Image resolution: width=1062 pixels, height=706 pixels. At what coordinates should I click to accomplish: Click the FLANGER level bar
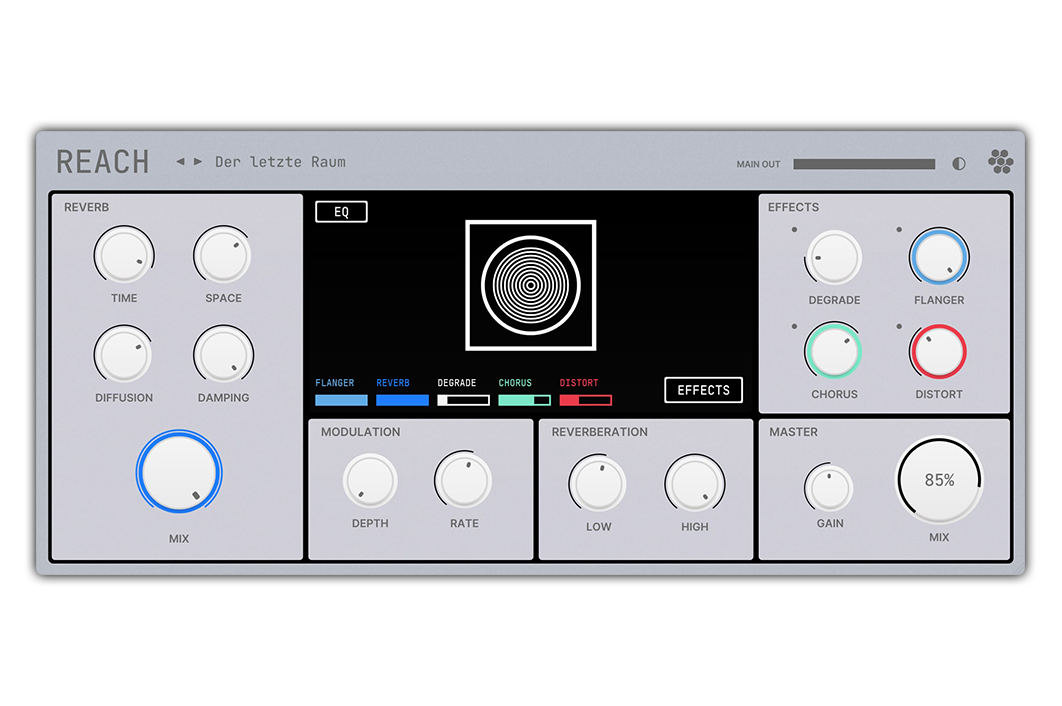click(341, 400)
